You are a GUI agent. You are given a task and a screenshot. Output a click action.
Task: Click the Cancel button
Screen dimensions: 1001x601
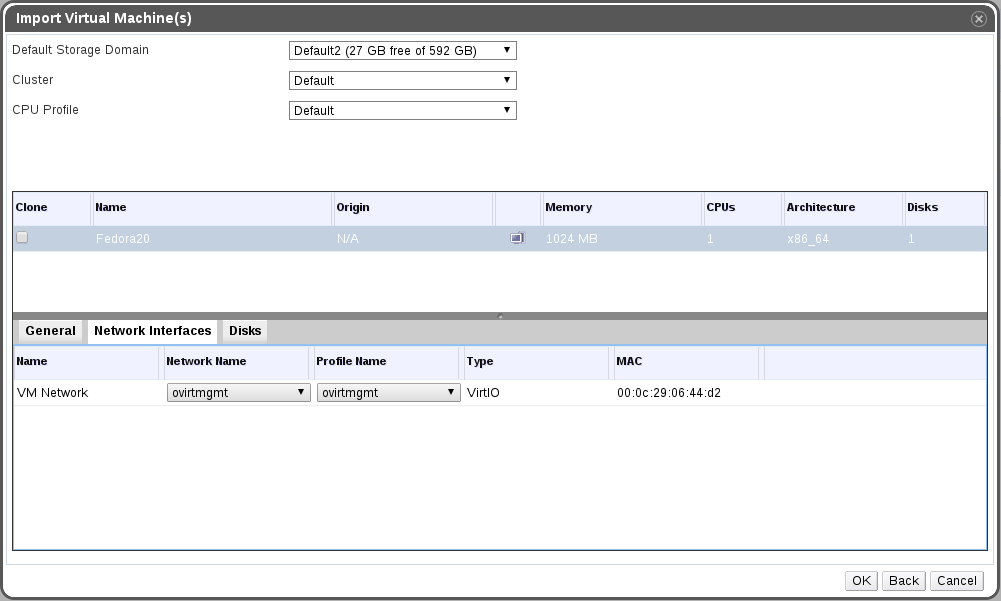[x=956, y=581]
